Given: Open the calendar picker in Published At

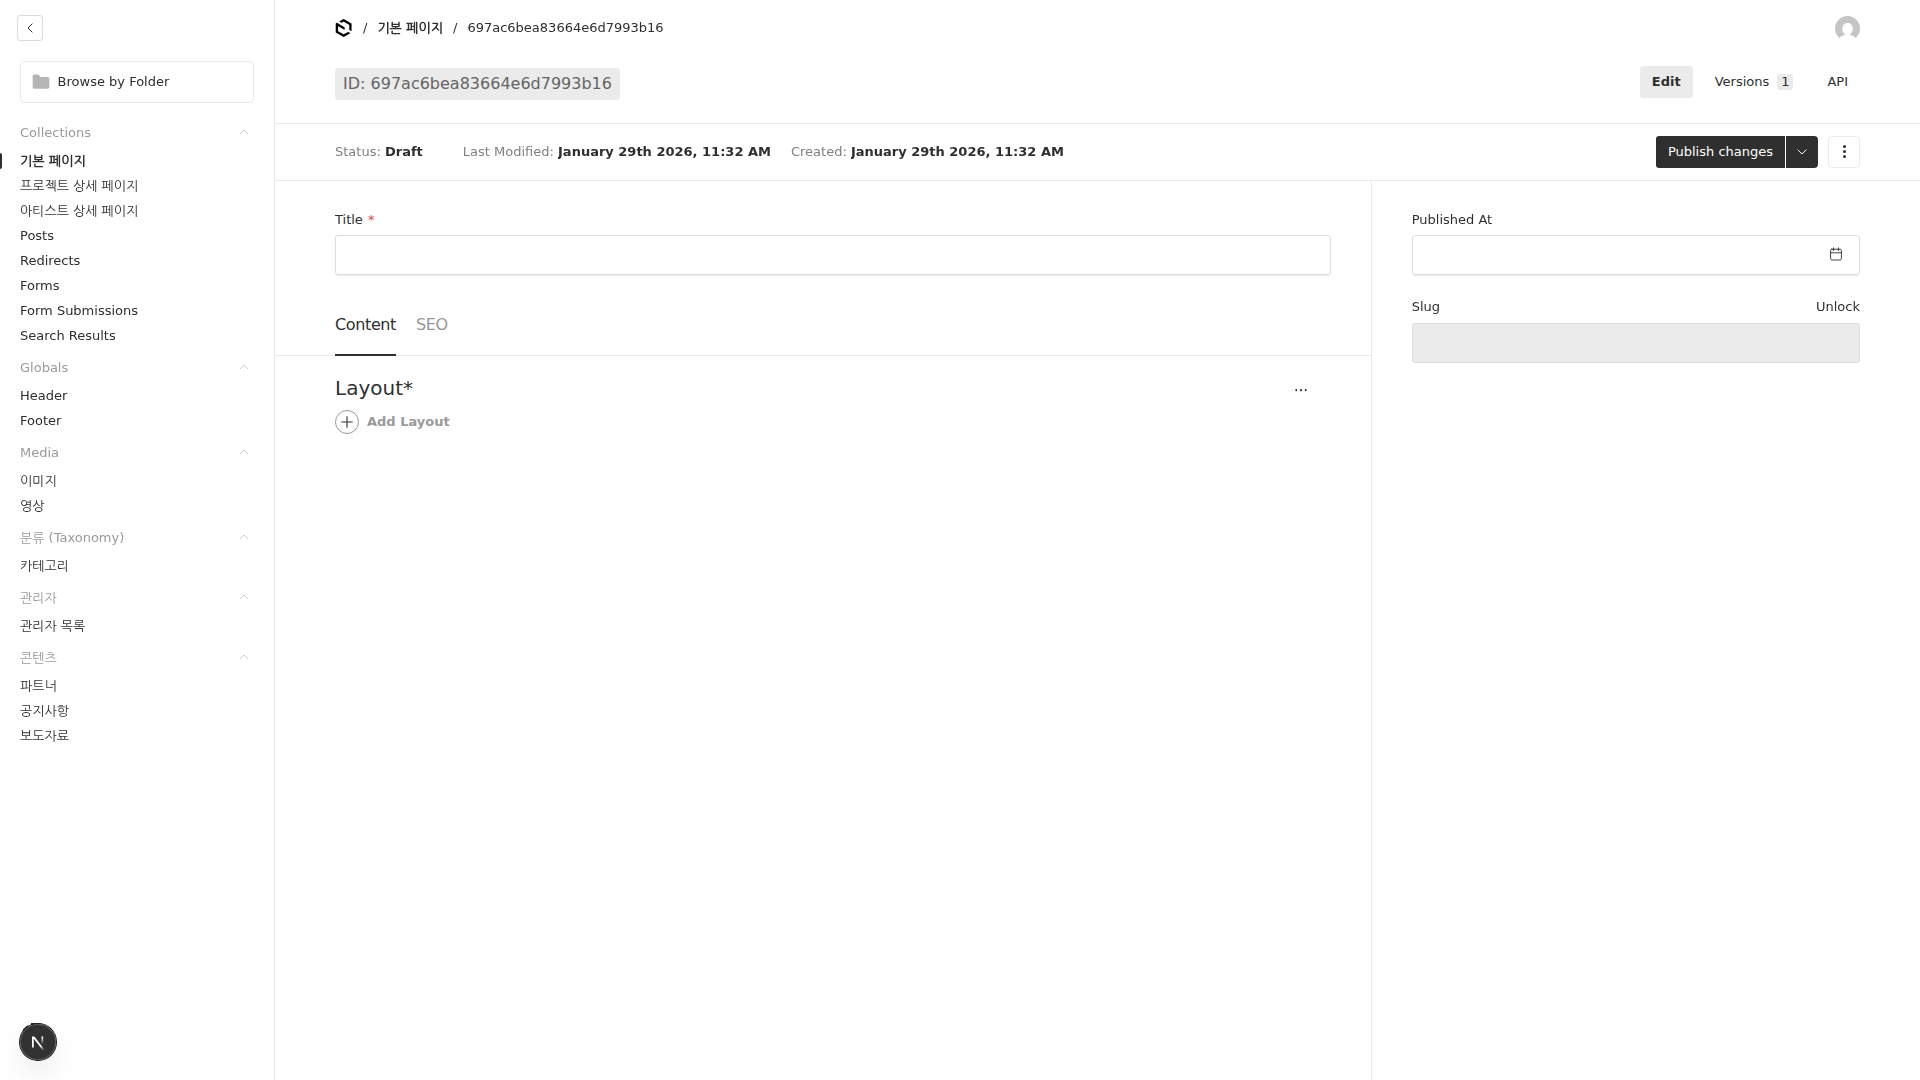Looking at the screenshot, I should point(1835,255).
